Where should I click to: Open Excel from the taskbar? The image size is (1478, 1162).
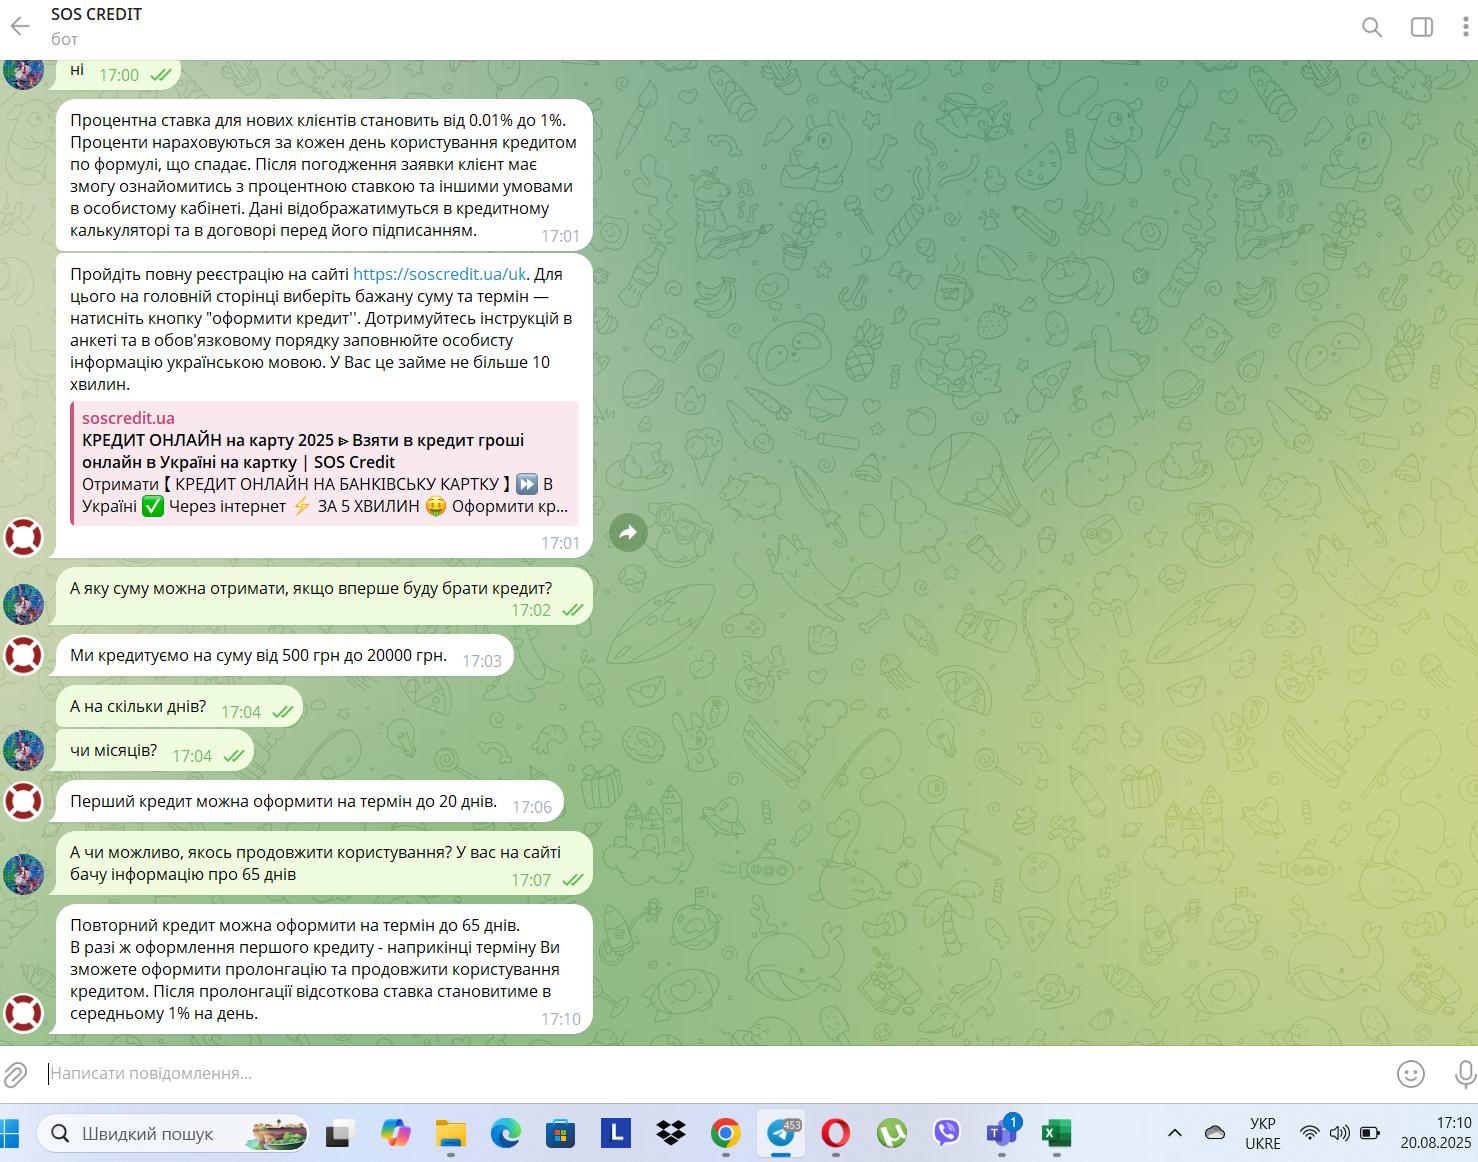click(1056, 1133)
